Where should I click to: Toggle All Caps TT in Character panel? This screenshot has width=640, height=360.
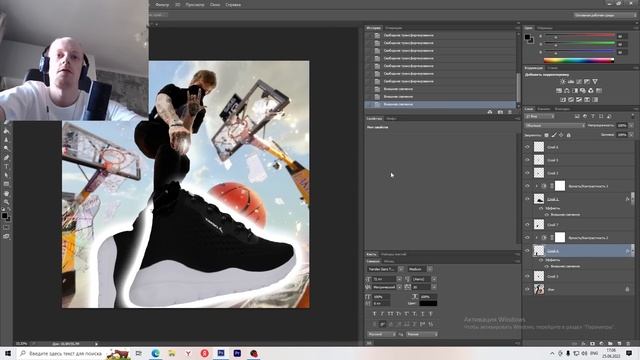390,314
